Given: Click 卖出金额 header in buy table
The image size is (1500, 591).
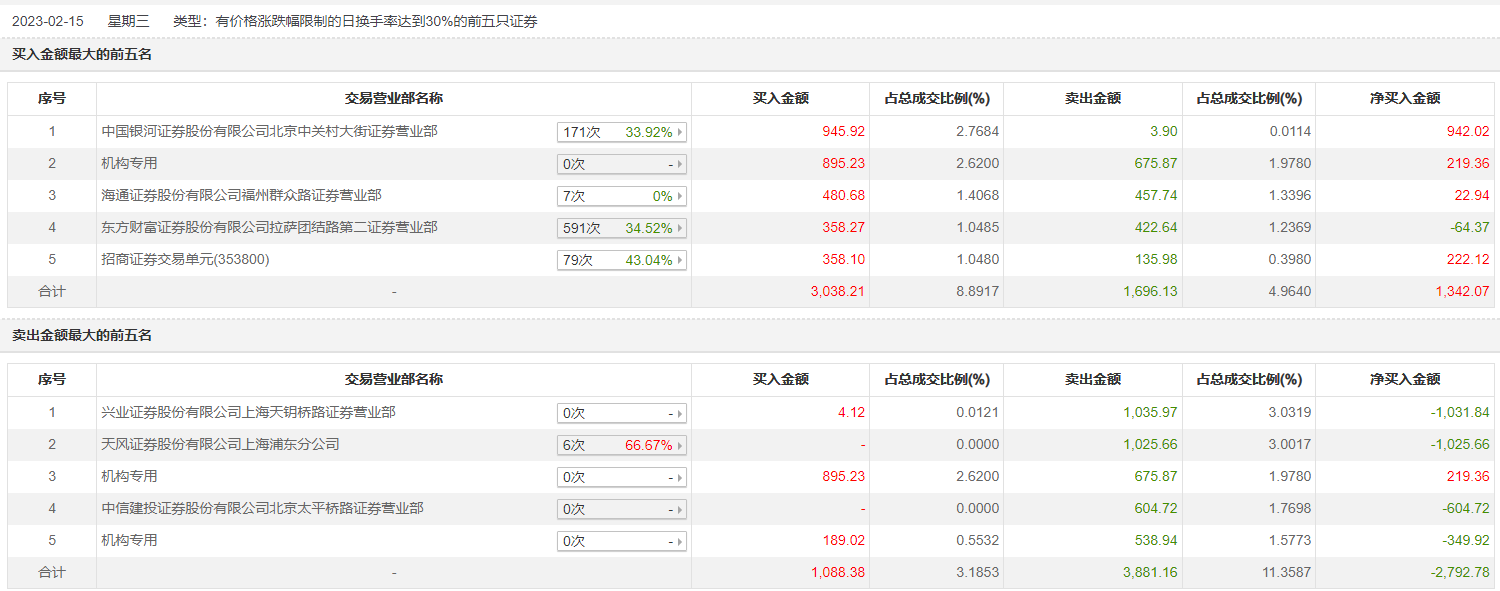Looking at the screenshot, I should pos(1093,99).
